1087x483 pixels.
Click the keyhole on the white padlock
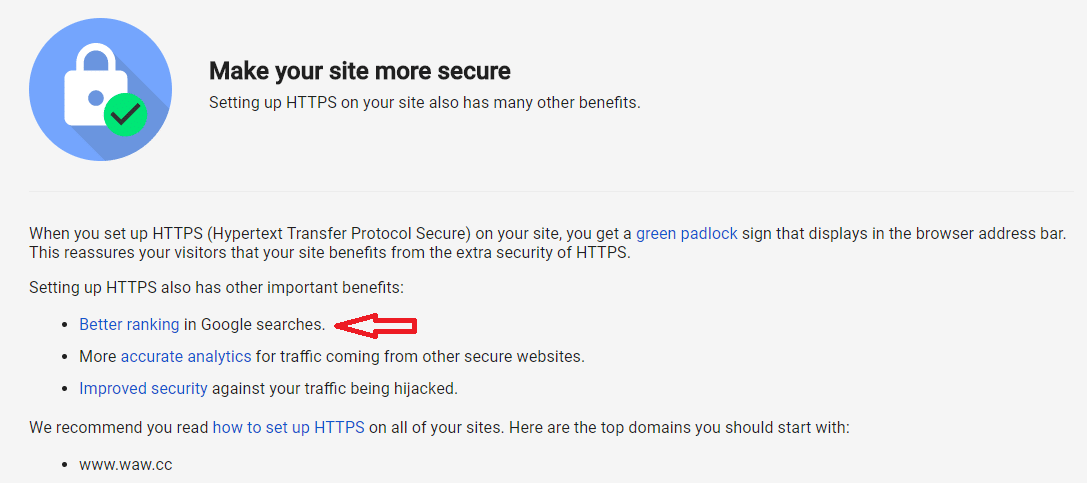click(96, 99)
